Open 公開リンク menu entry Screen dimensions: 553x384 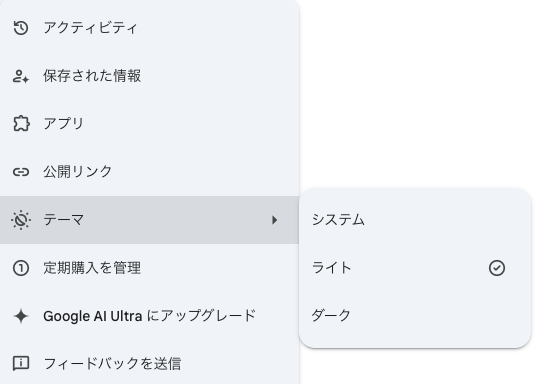(150, 172)
